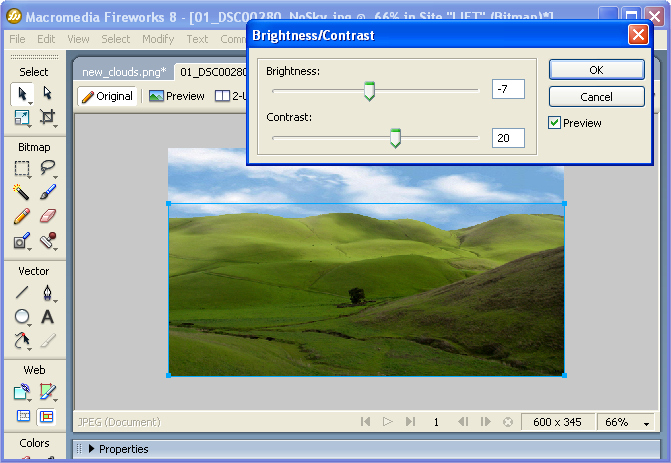This screenshot has width=671, height=463.
Task: Select the Text tool
Action: [47, 317]
